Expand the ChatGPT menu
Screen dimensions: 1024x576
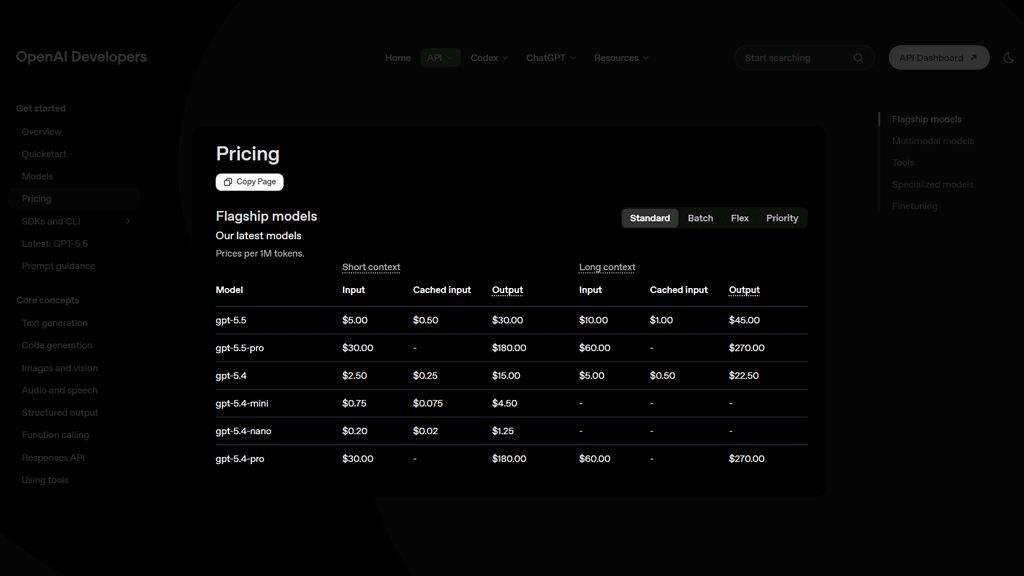coord(551,57)
